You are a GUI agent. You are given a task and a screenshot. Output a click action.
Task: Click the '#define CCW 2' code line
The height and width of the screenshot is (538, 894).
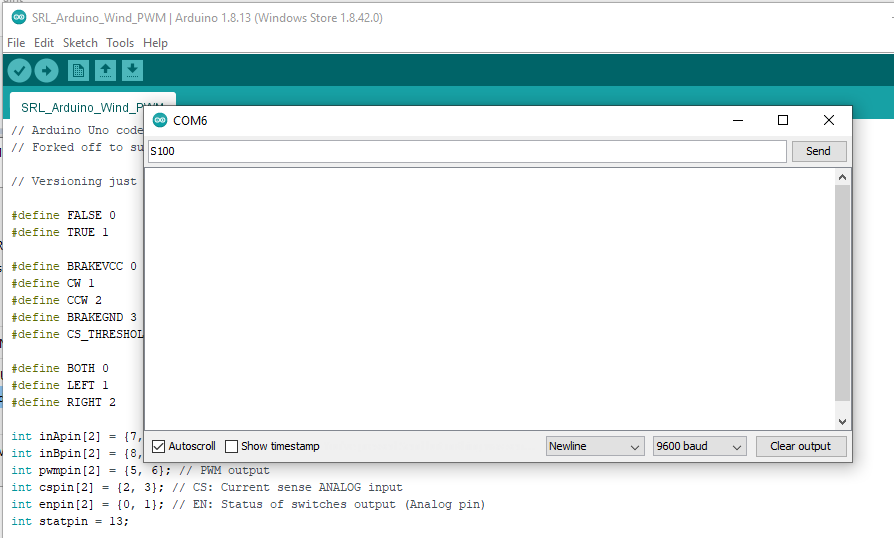tap(56, 300)
